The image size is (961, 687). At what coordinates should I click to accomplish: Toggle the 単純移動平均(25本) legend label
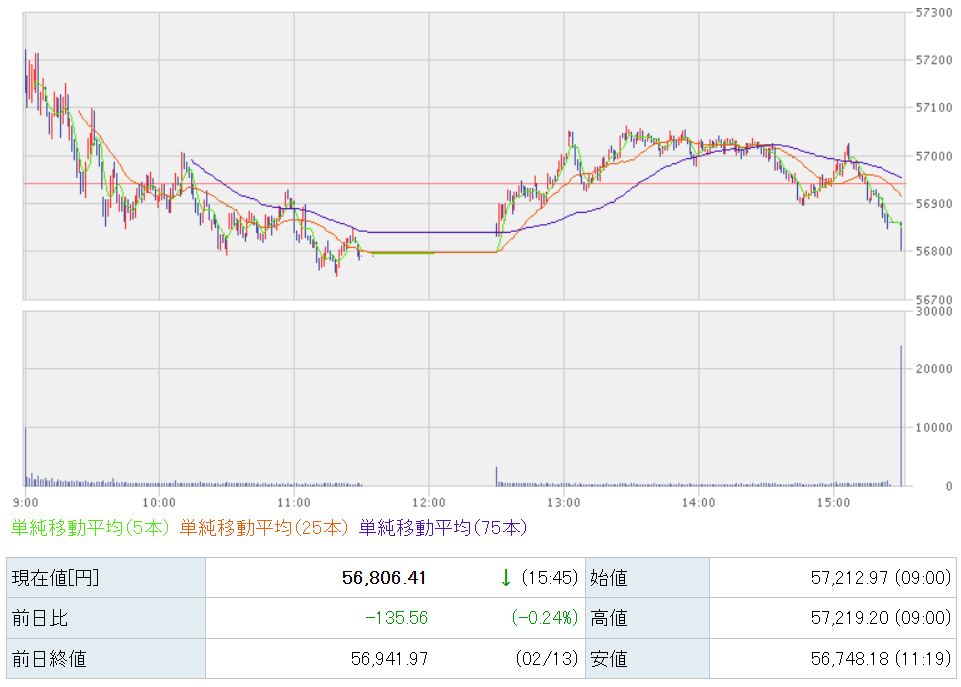tap(266, 527)
